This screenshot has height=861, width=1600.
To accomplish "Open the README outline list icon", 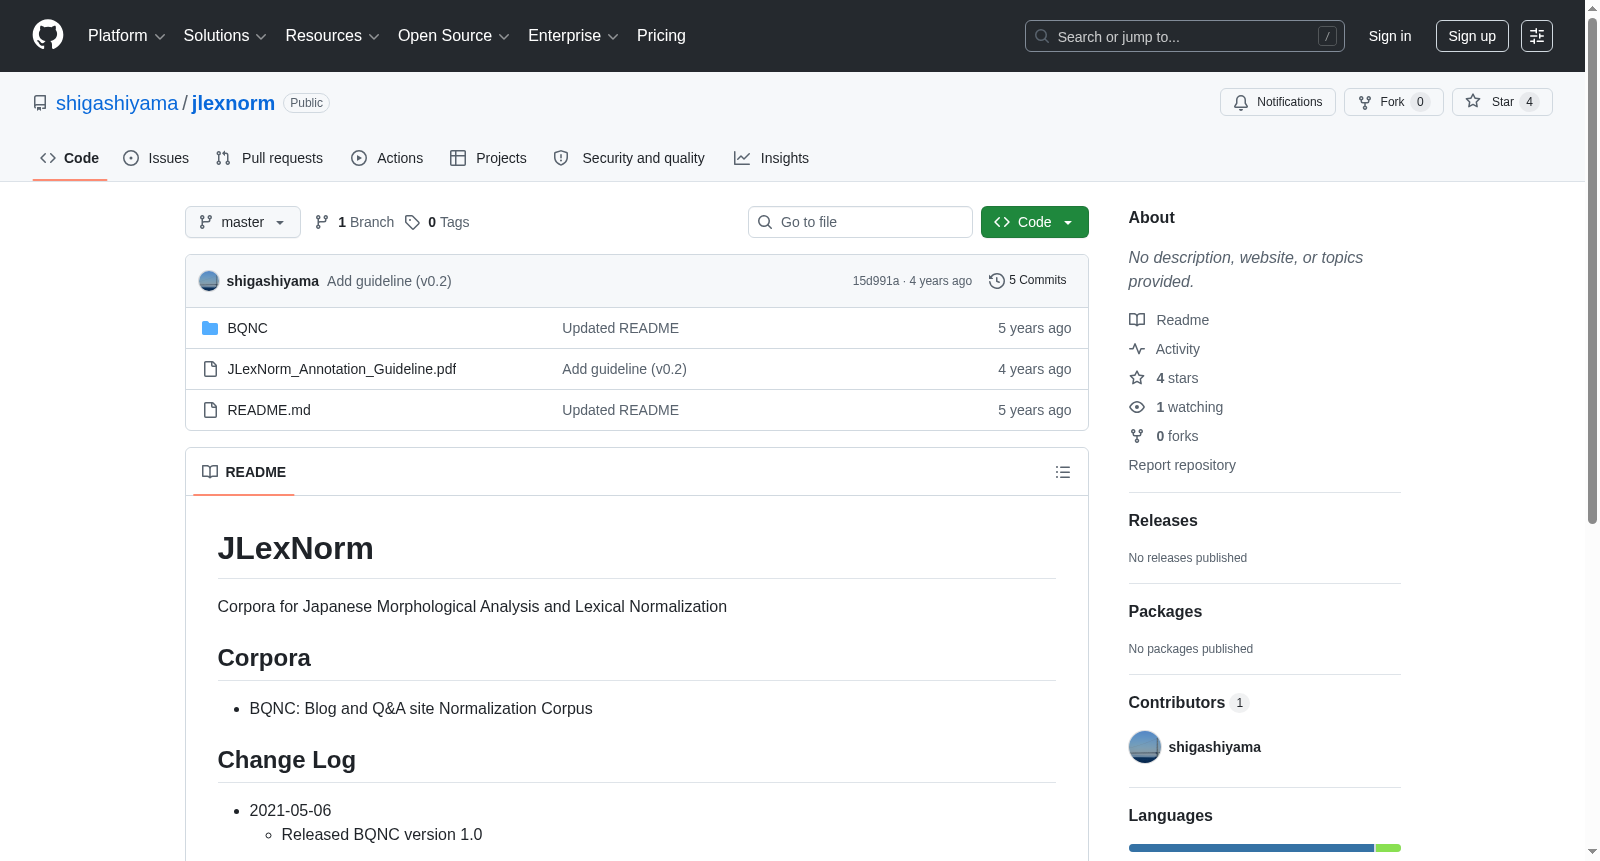I will pos(1063,472).
